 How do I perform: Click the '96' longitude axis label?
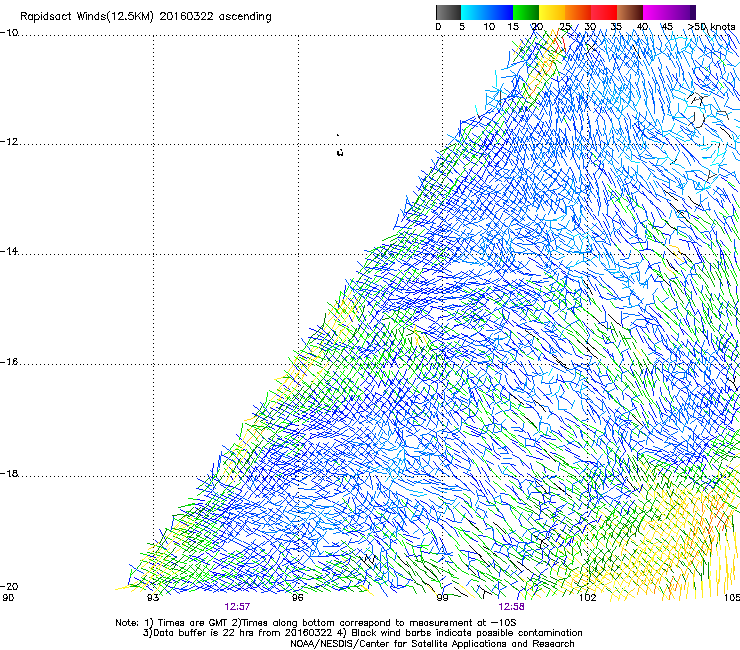(297, 598)
